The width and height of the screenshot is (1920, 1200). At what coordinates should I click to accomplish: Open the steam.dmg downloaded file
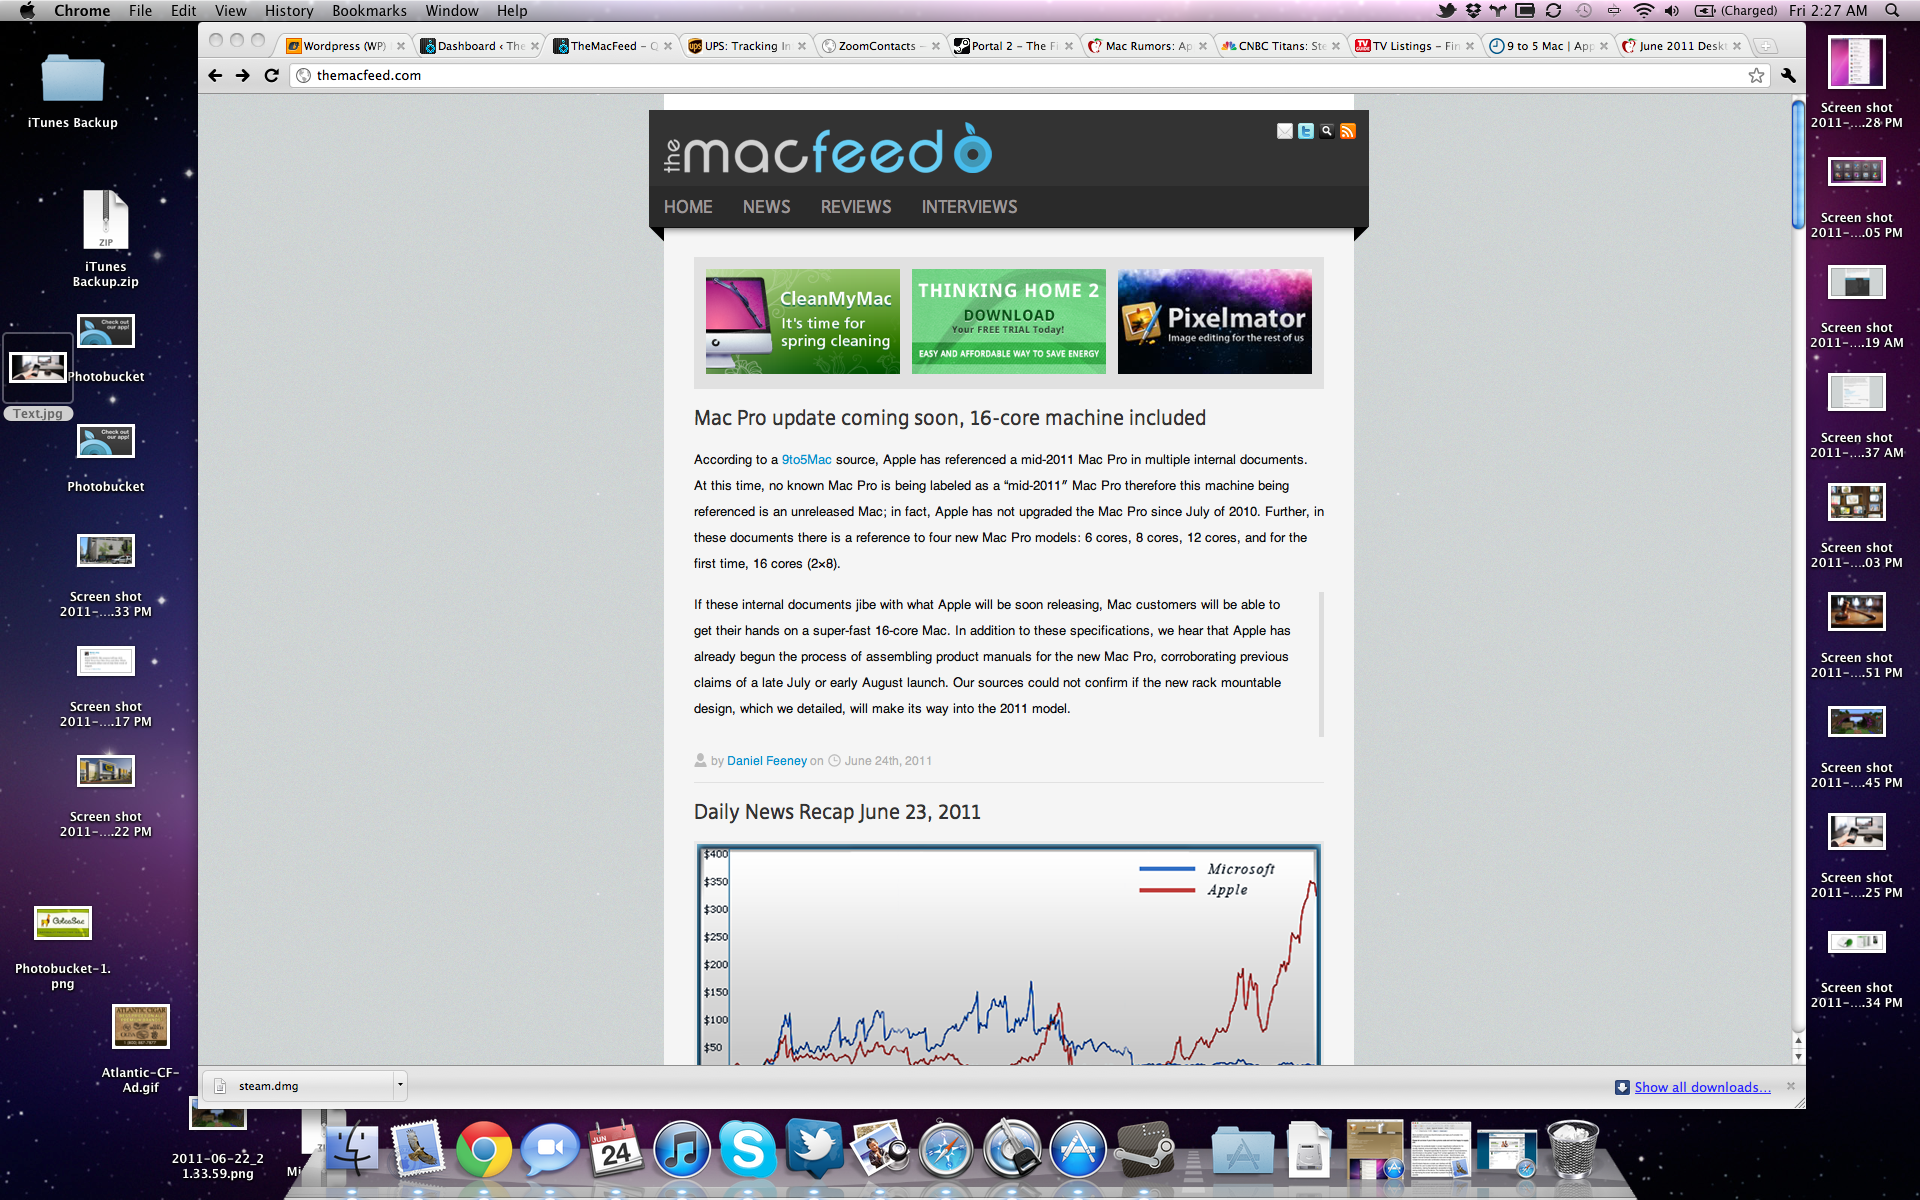tap(298, 1086)
